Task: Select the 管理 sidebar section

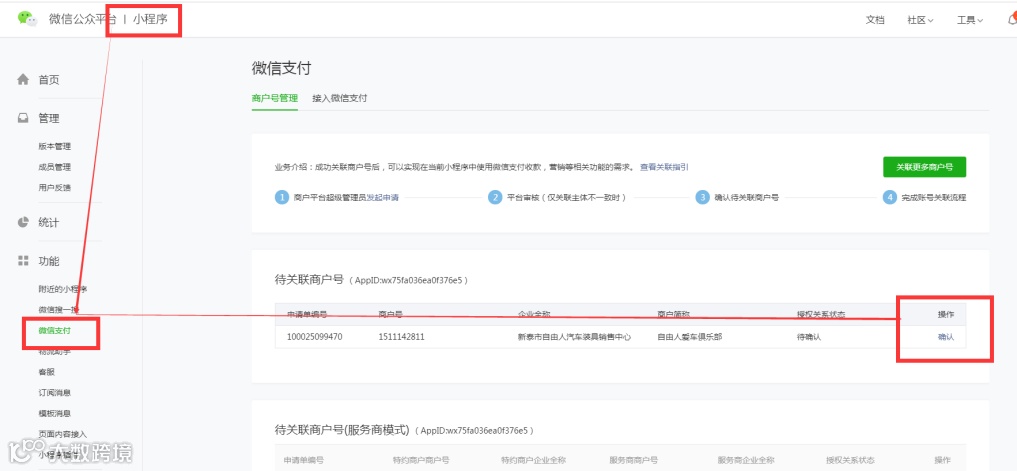Action: [x=49, y=118]
